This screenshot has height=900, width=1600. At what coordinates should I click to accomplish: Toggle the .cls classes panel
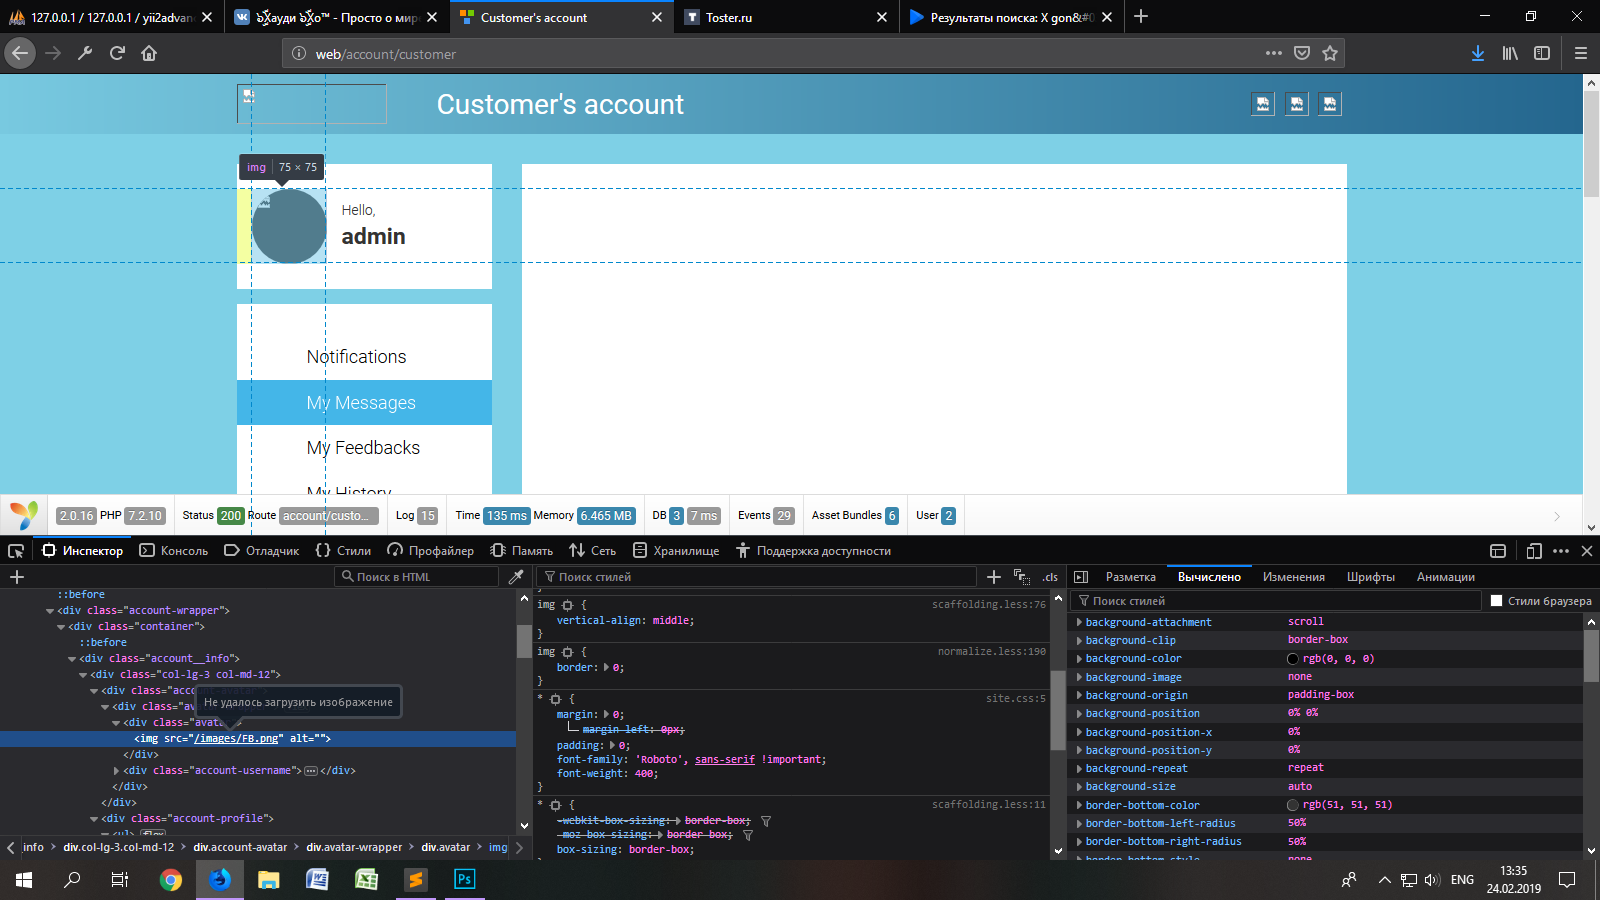coord(1050,577)
